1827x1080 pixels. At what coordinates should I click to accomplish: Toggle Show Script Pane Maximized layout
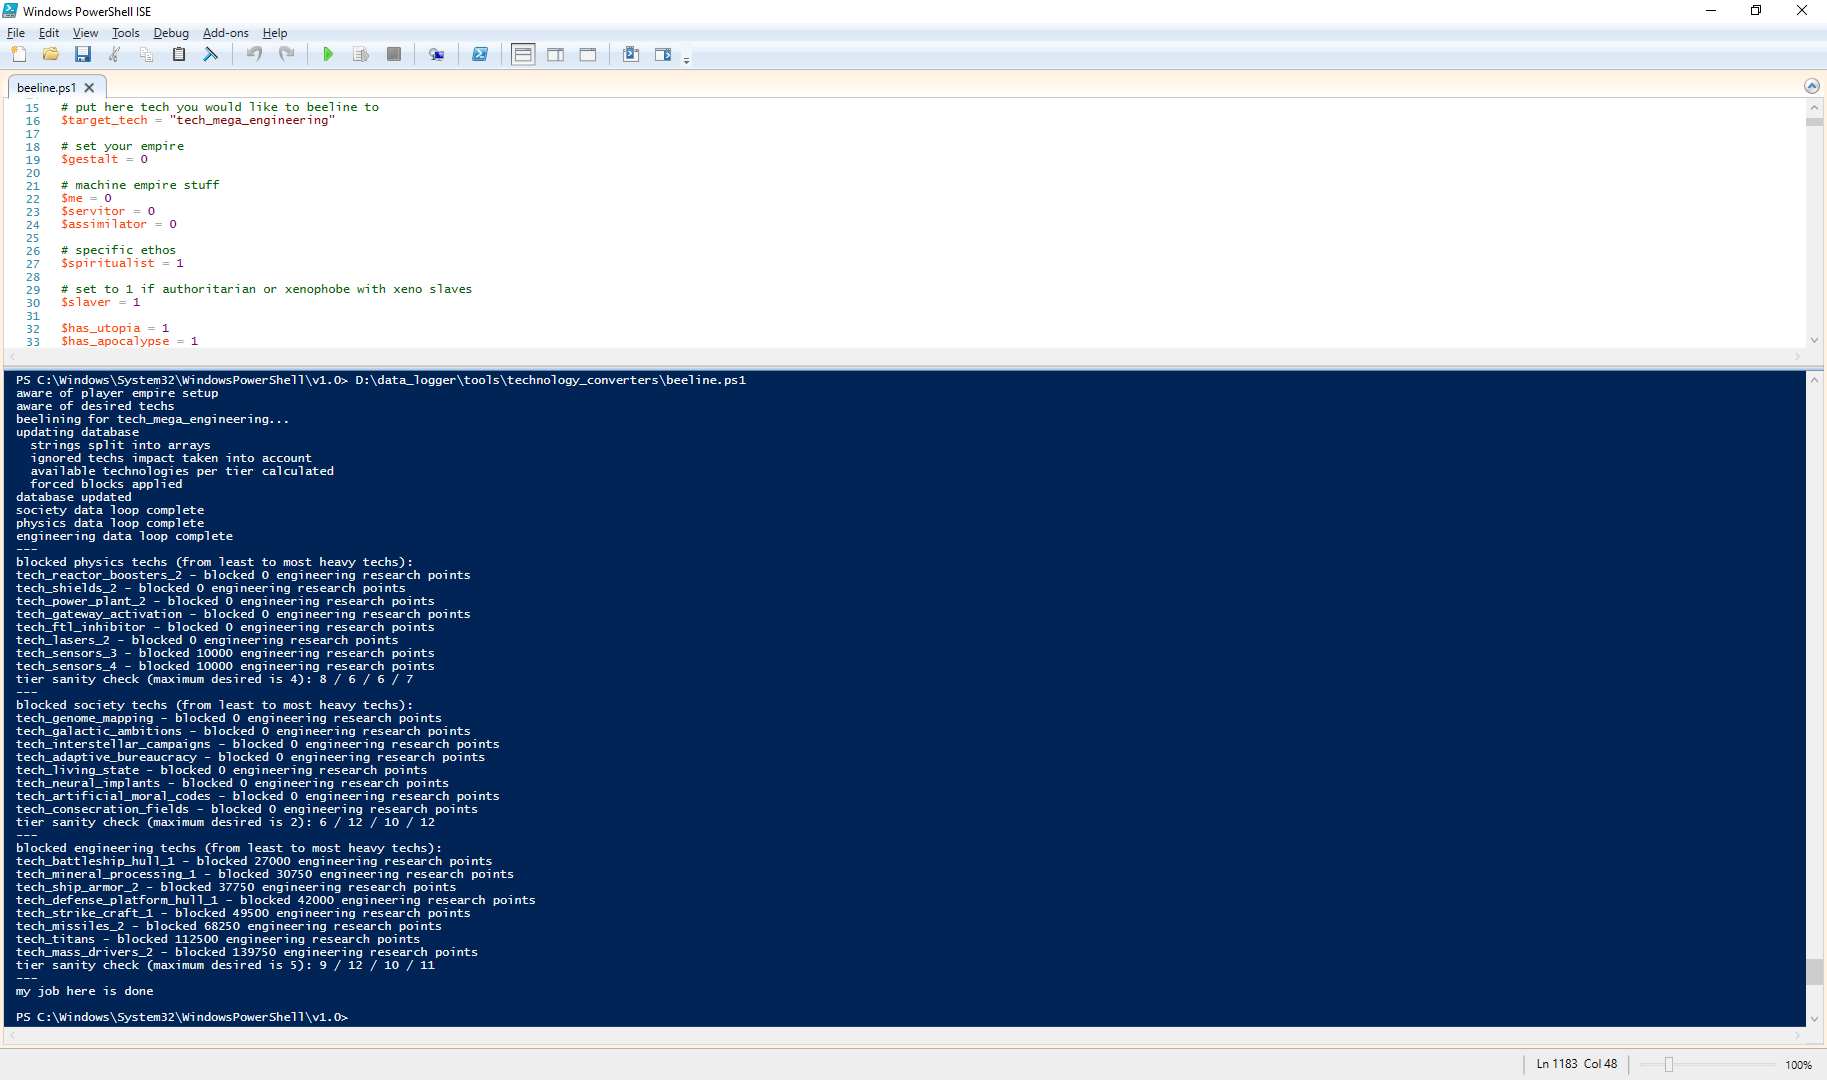[x=588, y=54]
